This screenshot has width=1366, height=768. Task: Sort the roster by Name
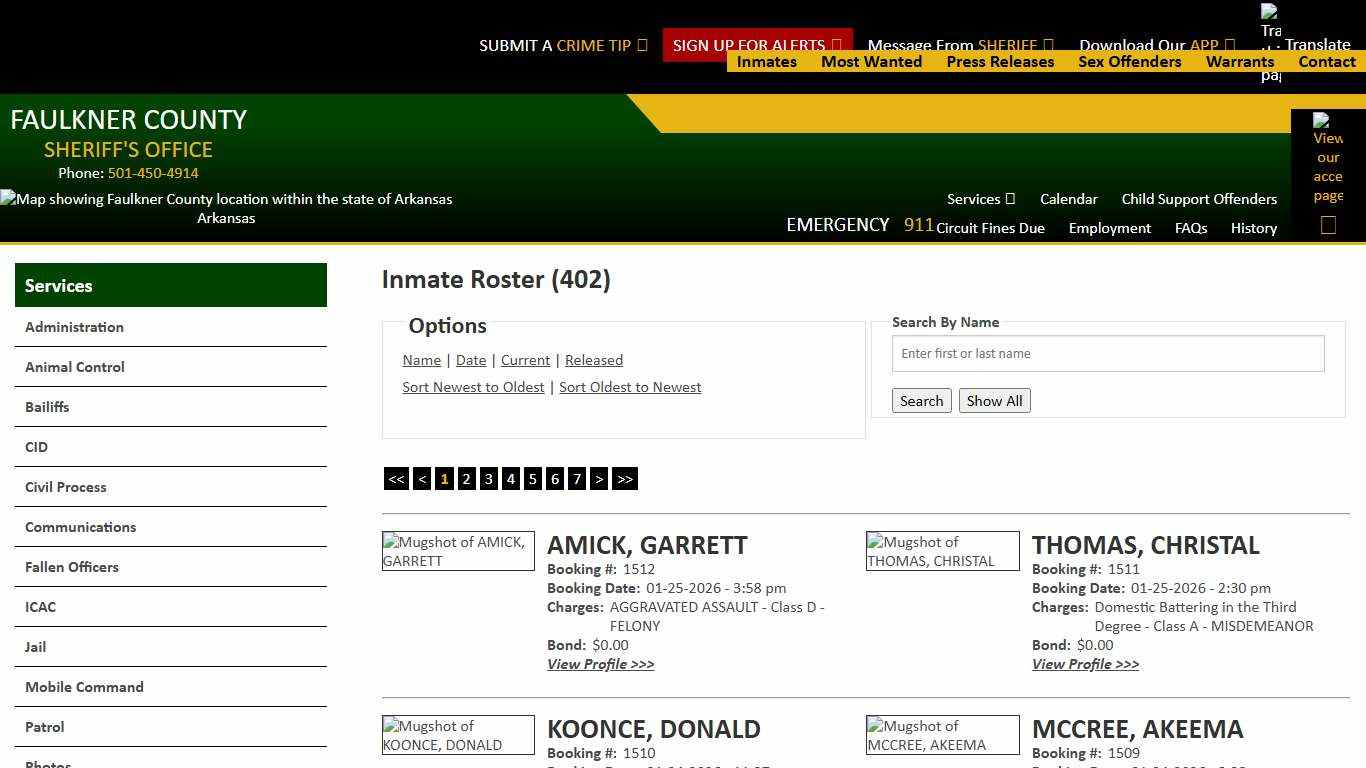click(421, 360)
